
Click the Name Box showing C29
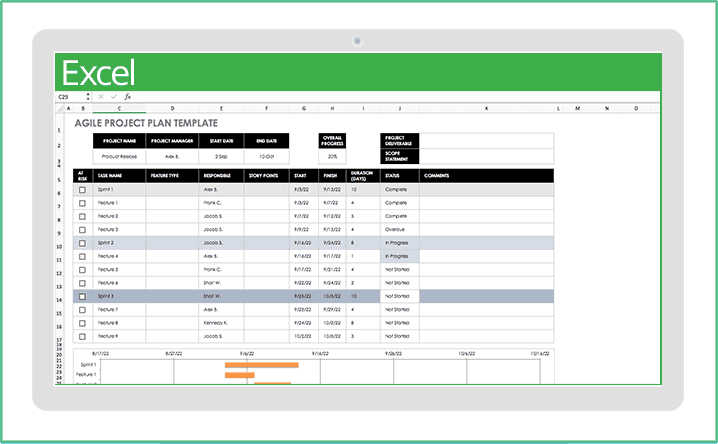[x=68, y=97]
